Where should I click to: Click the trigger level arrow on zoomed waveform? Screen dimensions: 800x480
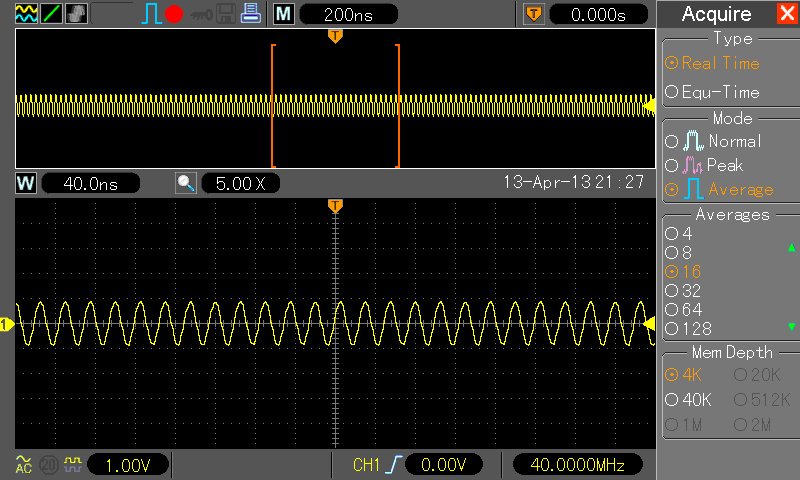pos(649,324)
